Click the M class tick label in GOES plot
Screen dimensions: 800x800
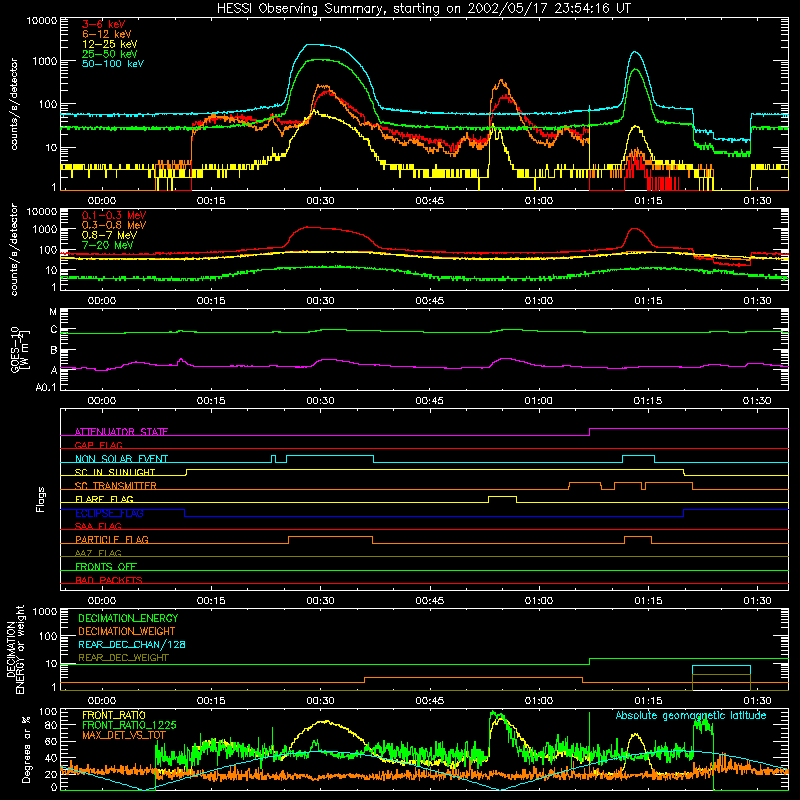coord(53,312)
